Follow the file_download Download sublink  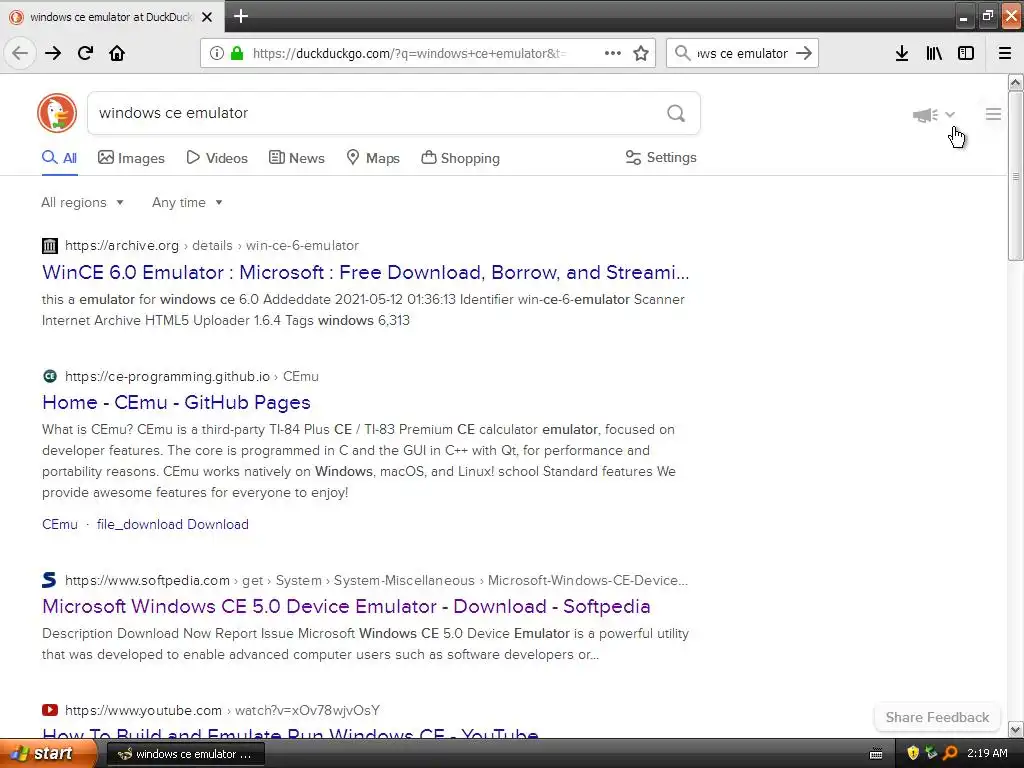pos(172,524)
